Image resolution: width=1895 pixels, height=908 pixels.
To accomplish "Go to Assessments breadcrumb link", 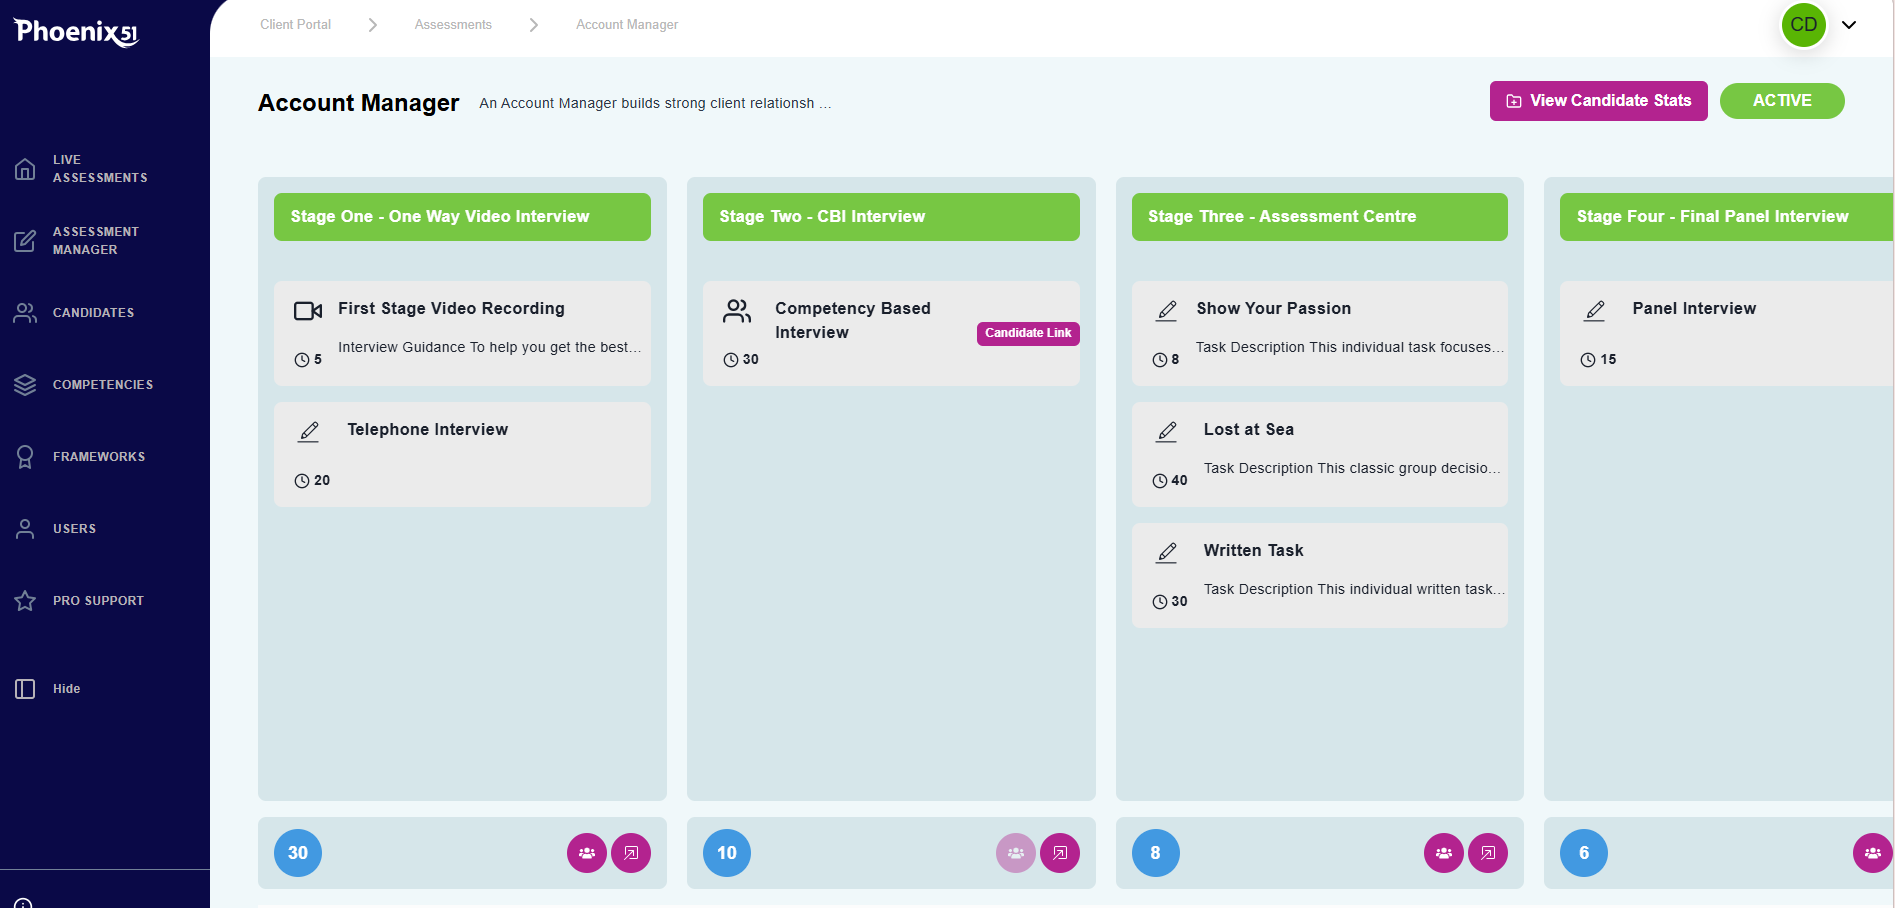I will [453, 25].
